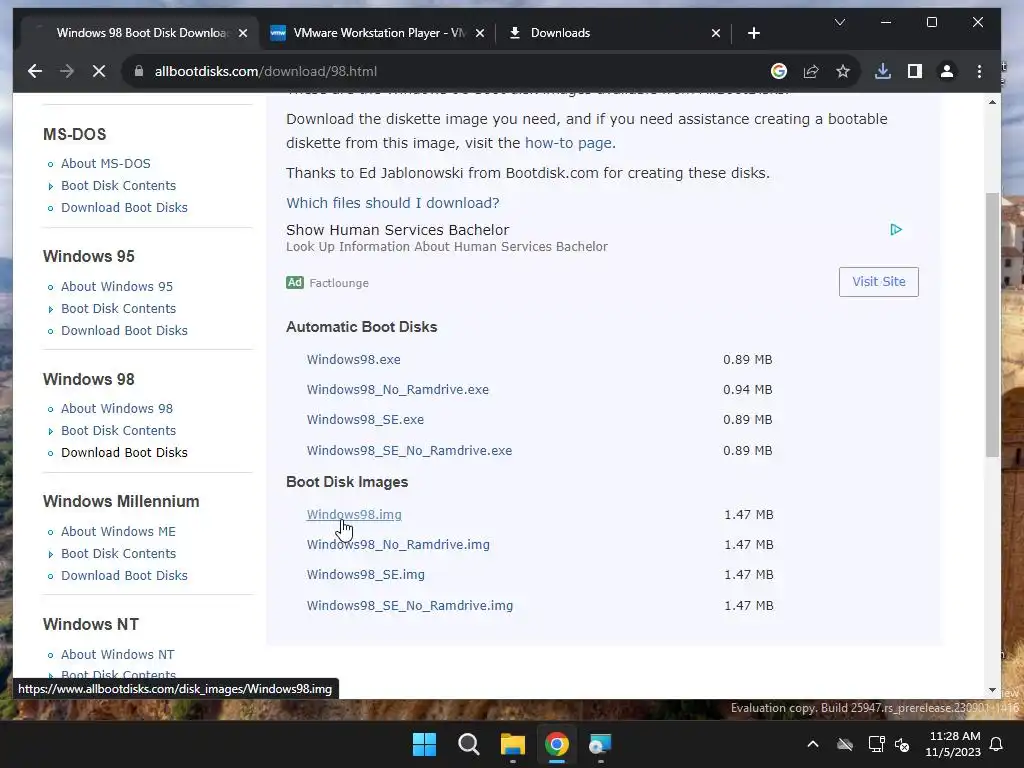Expand Windows 95 Boot Disk Contents
1024x768 pixels.
118,308
